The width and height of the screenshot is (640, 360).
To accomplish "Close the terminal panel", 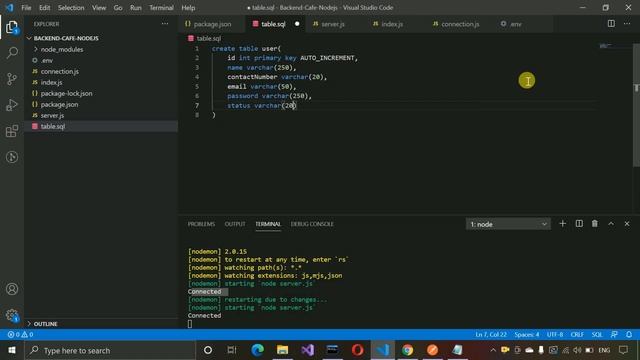I will click(627, 224).
